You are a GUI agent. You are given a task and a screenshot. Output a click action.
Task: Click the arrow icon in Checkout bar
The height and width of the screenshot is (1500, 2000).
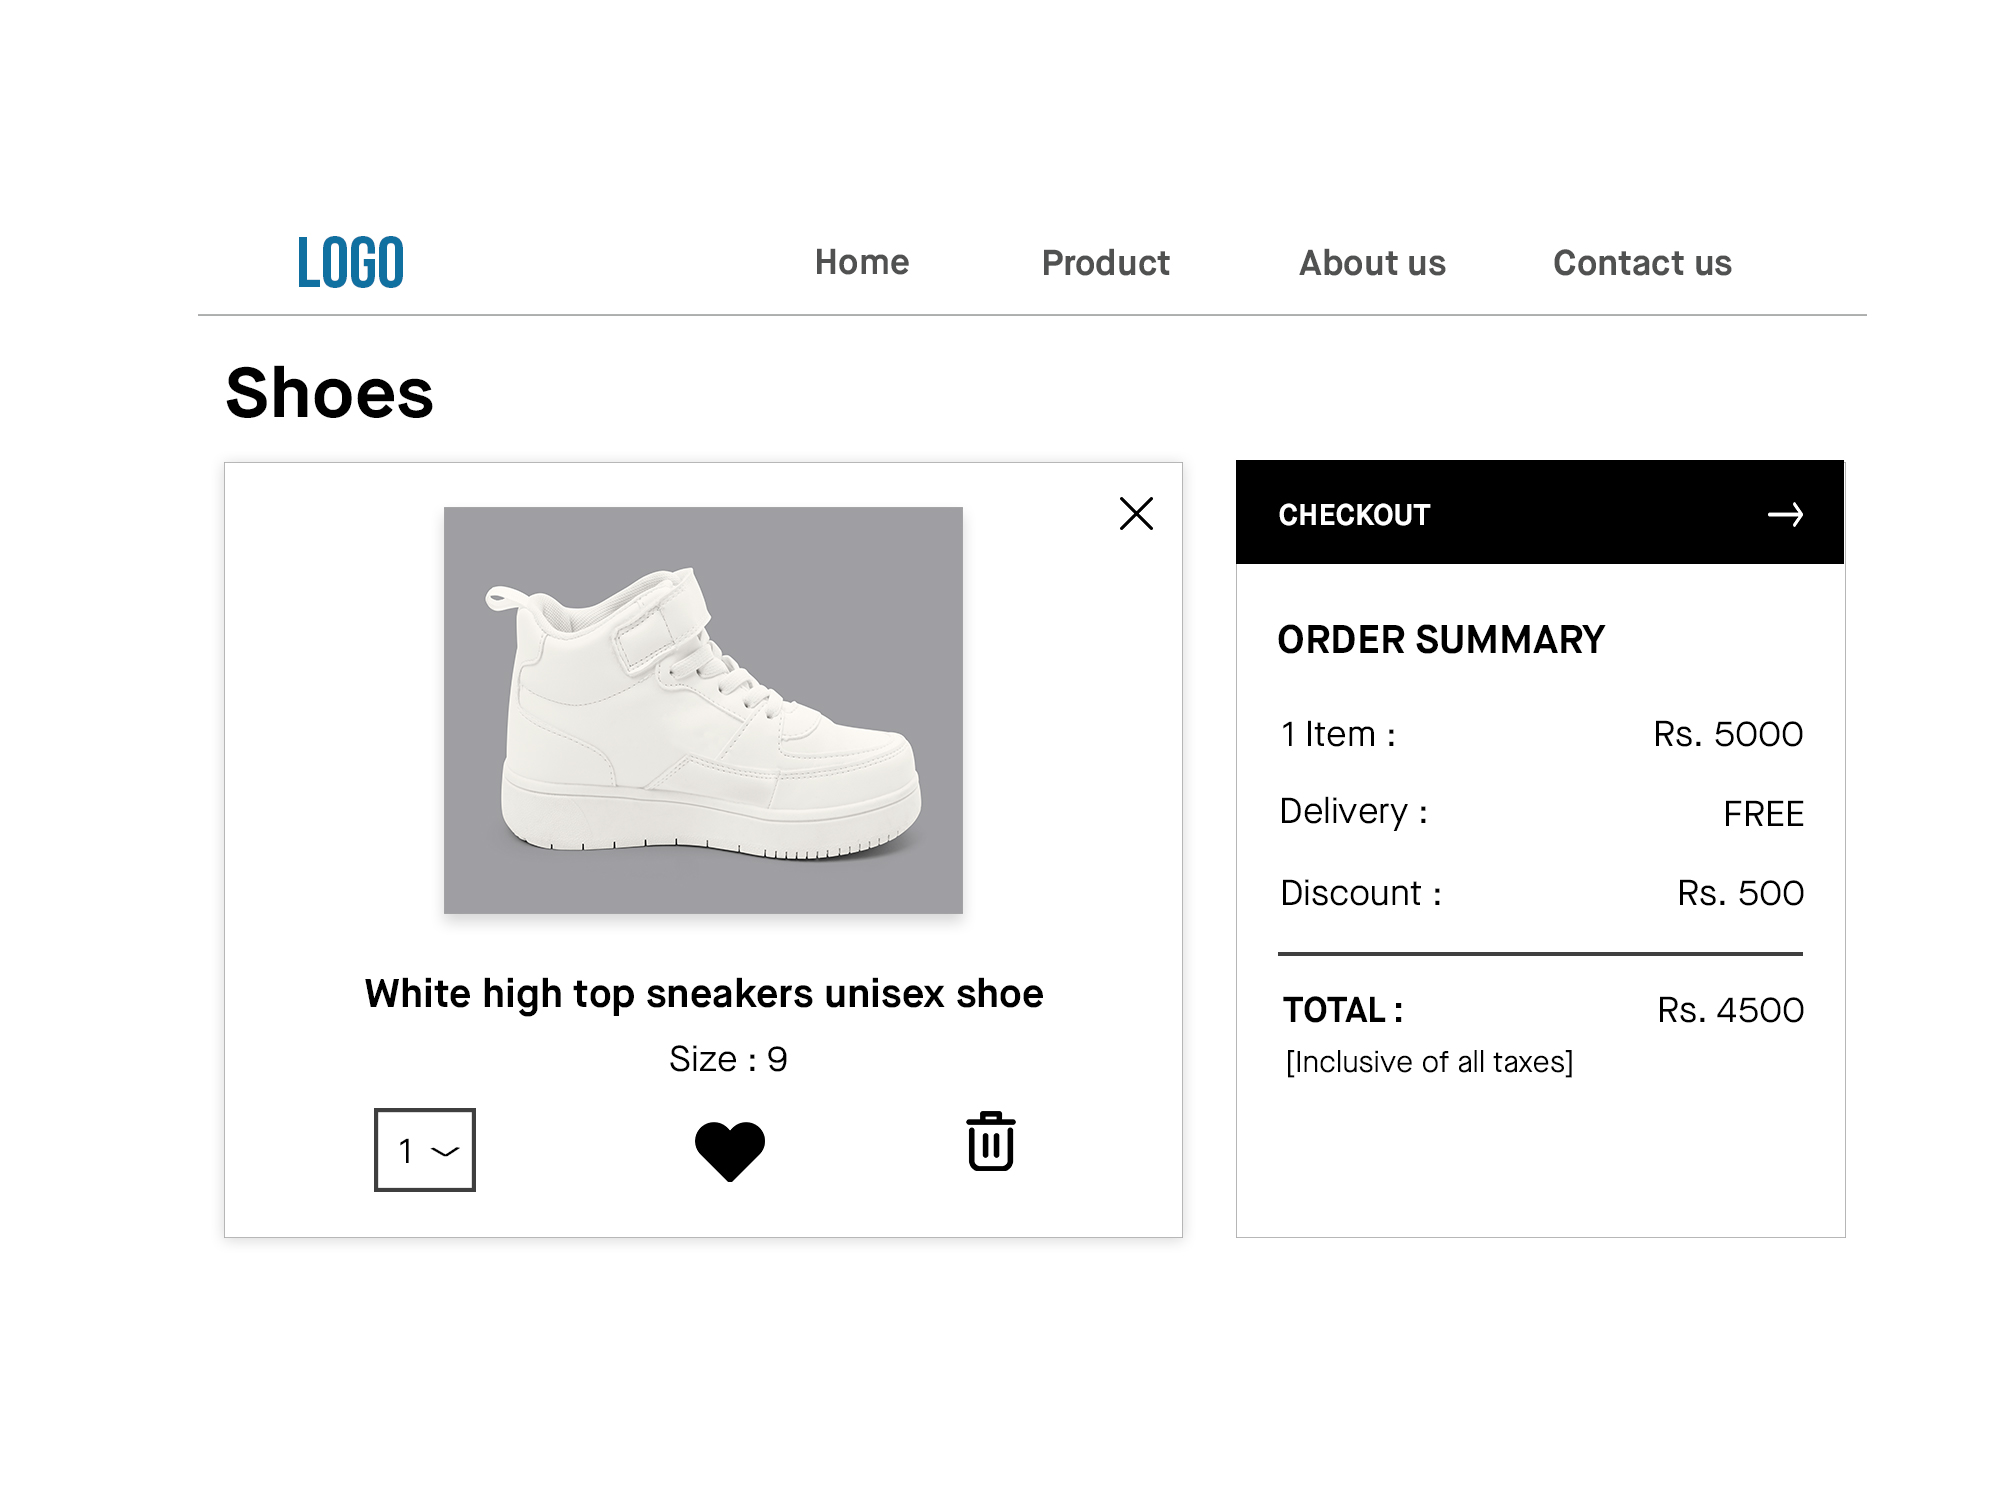pos(1785,514)
